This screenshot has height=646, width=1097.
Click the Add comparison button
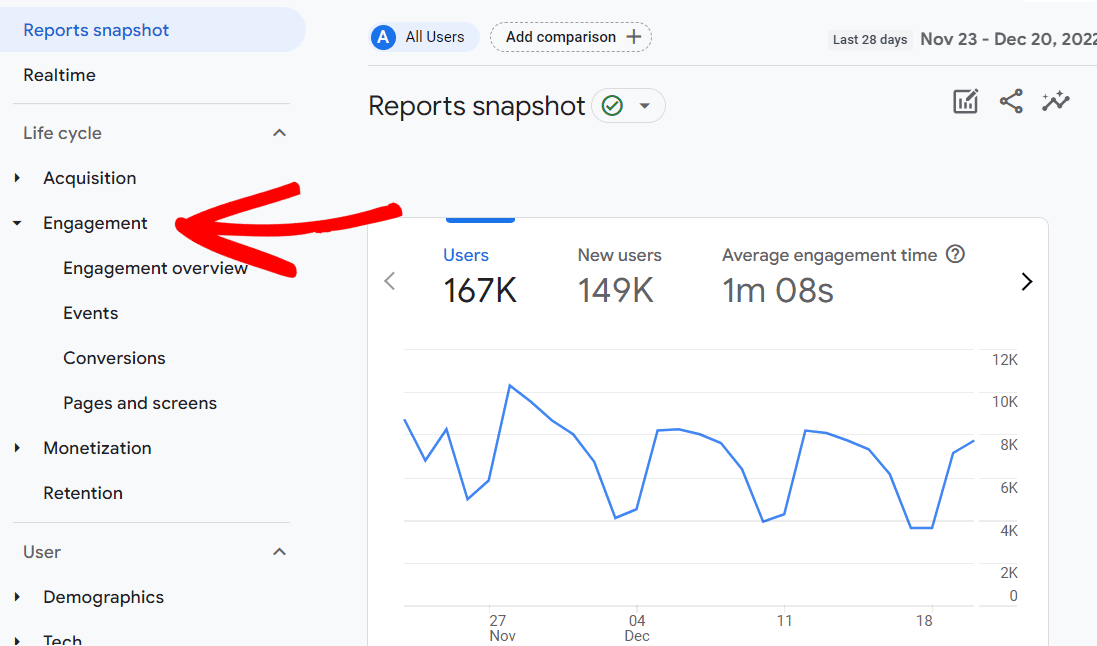coord(570,37)
